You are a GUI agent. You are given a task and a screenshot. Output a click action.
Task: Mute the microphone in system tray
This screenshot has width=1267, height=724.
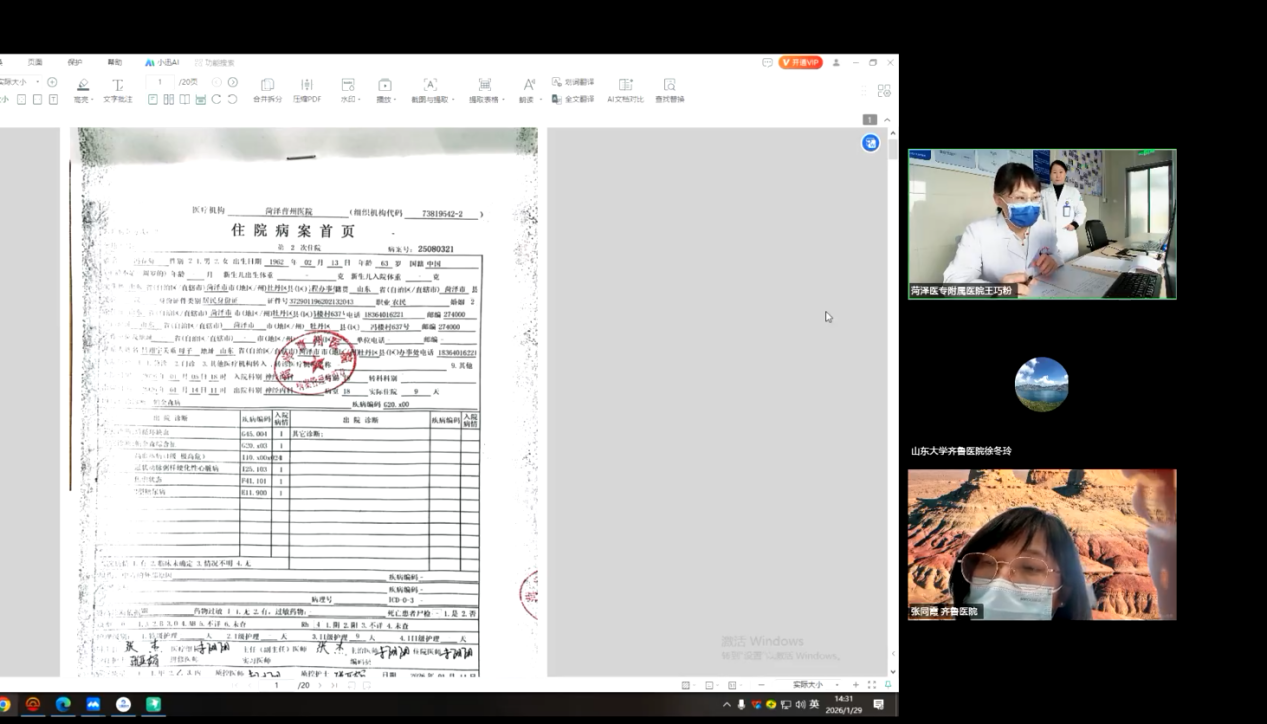(x=741, y=705)
